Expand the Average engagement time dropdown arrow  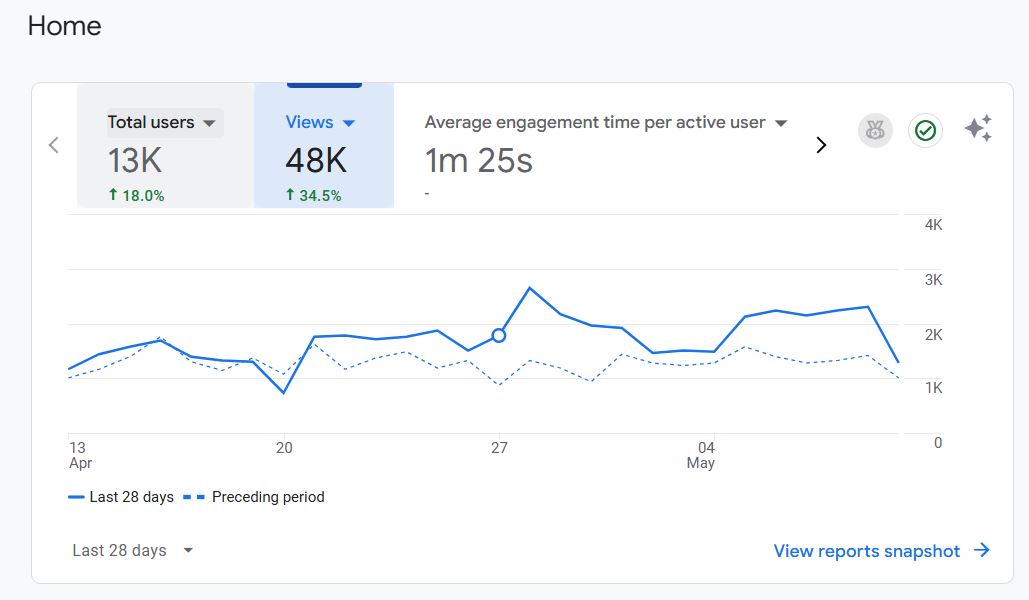coord(781,123)
